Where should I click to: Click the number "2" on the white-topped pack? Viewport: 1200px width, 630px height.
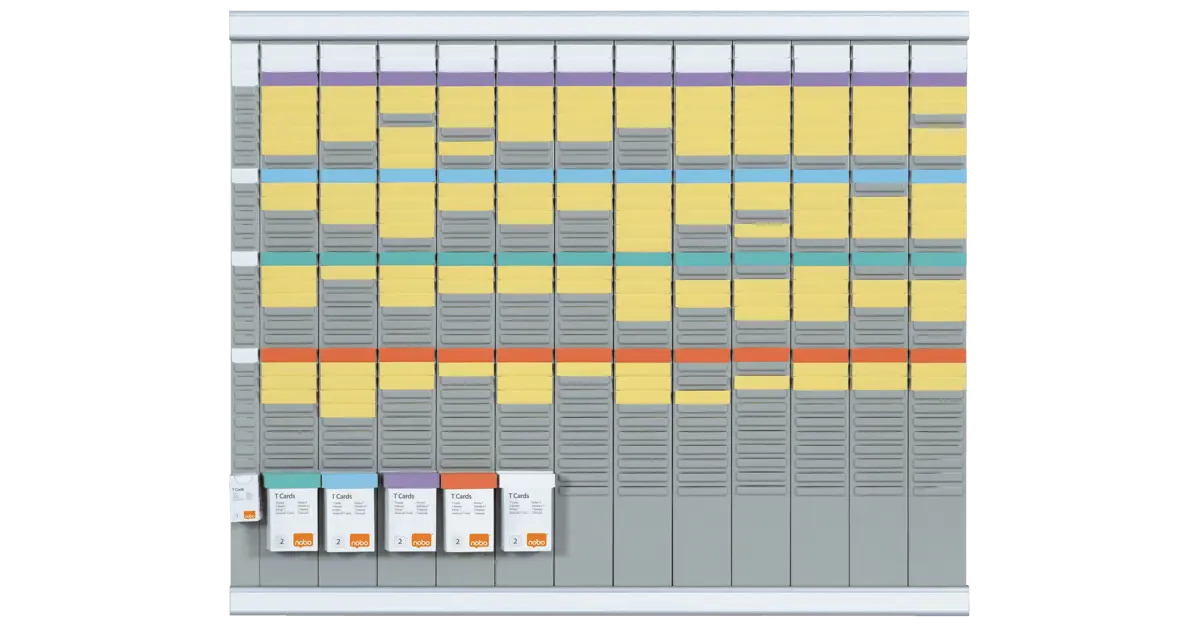[x=515, y=541]
